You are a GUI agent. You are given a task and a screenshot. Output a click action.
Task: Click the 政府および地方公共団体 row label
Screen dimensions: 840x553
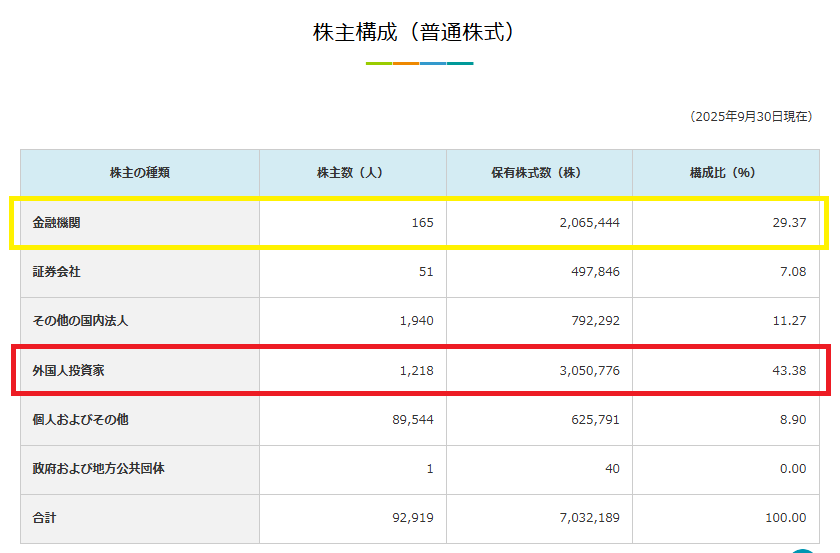pos(98,469)
